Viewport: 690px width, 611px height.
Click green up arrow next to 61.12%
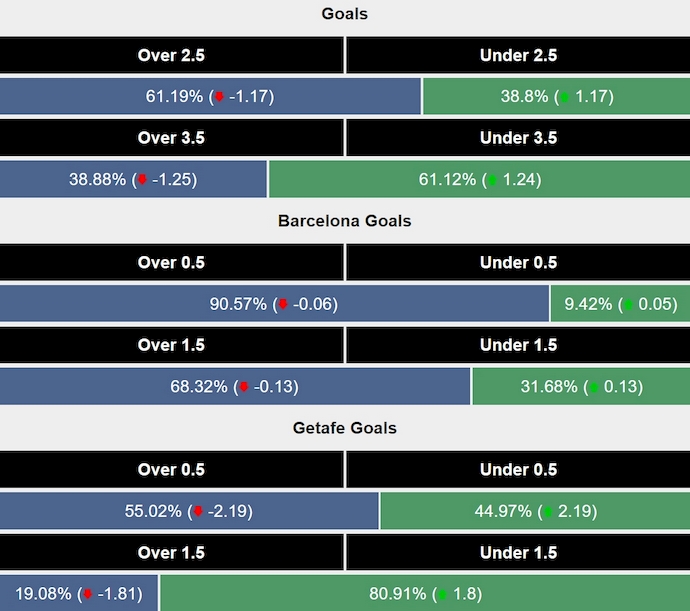pyautogui.click(x=490, y=180)
